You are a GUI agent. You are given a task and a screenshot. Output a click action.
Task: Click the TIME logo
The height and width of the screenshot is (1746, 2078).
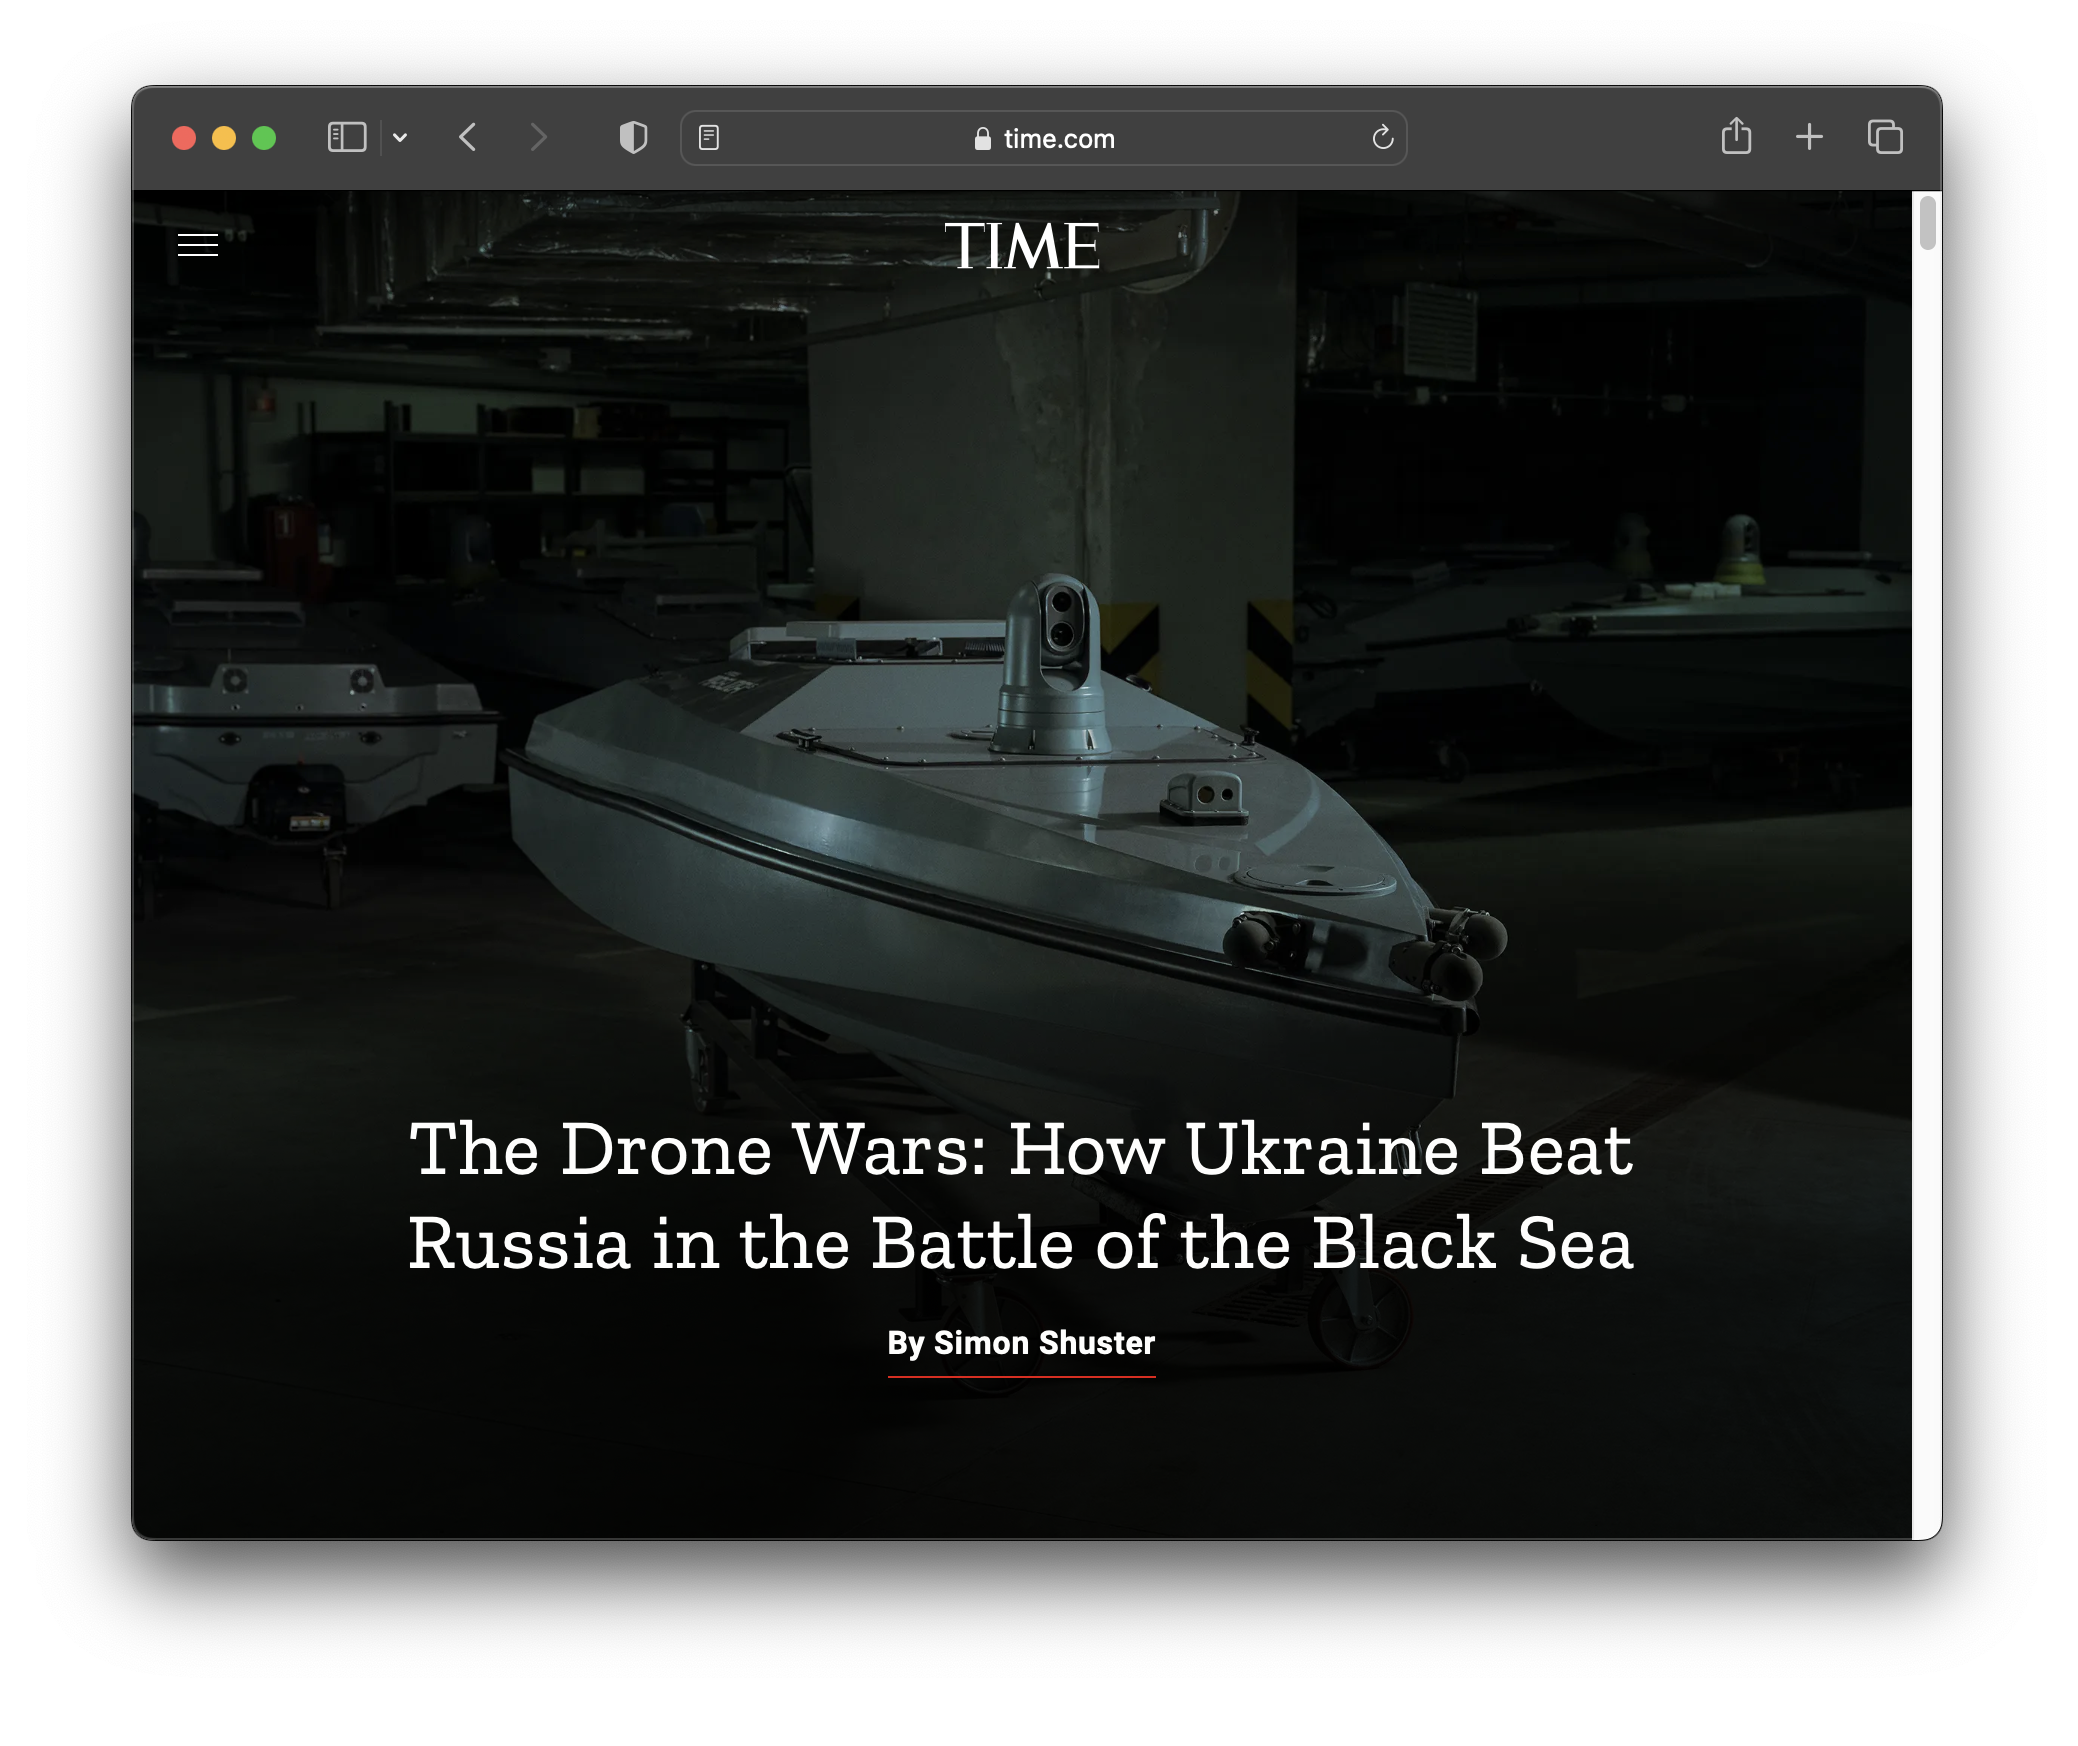1022,246
